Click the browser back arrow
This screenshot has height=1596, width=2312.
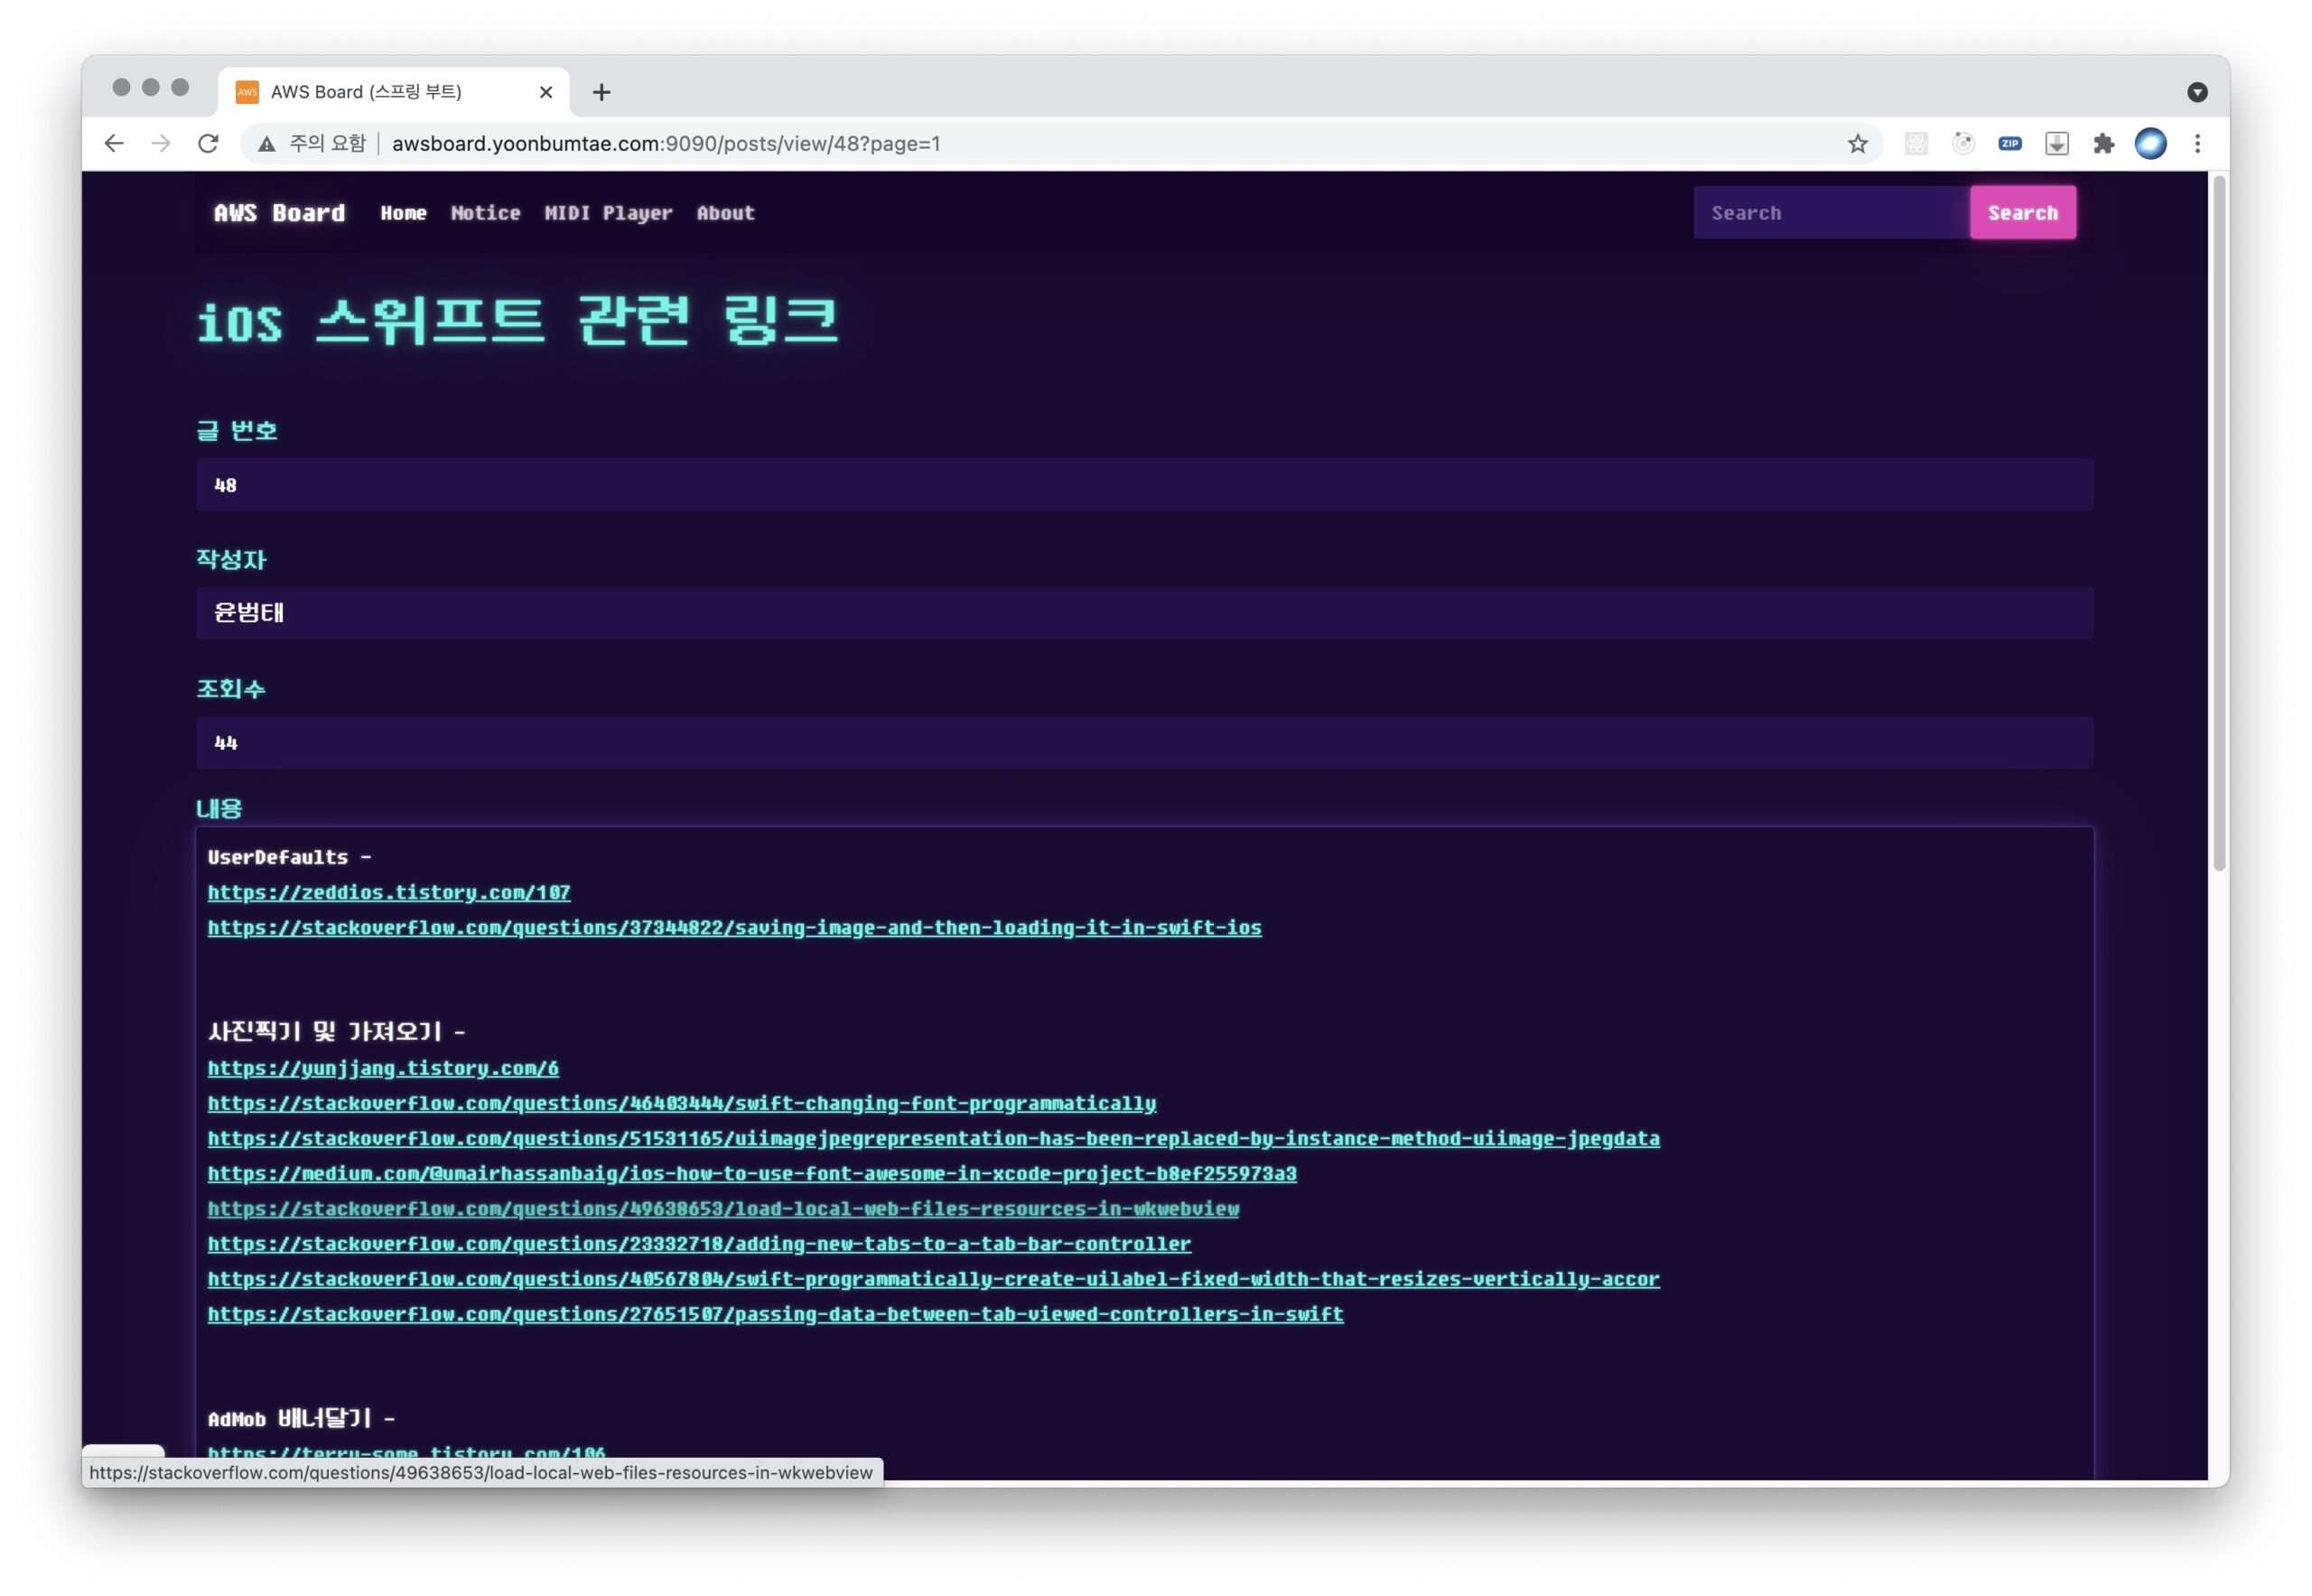[114, 143]
